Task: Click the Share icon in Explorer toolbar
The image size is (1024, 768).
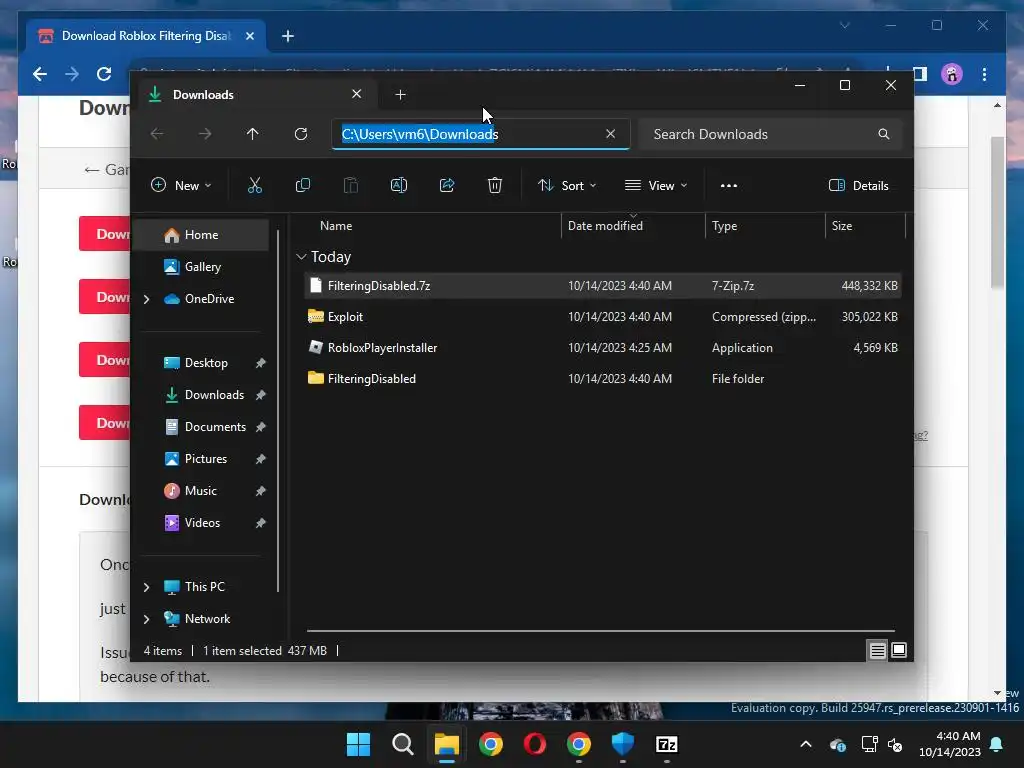Action: point(447,185)
